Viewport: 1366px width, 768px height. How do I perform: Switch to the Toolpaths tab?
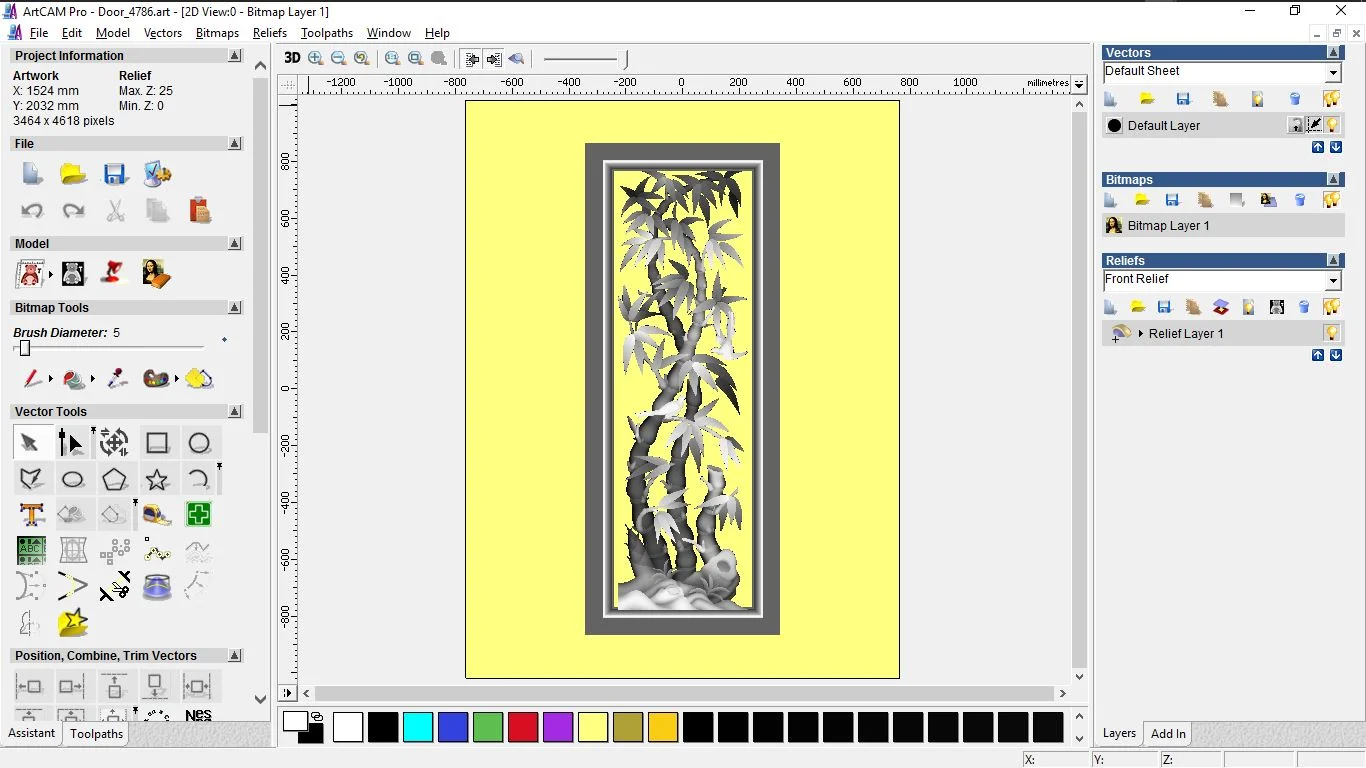(x=96, y=734)
